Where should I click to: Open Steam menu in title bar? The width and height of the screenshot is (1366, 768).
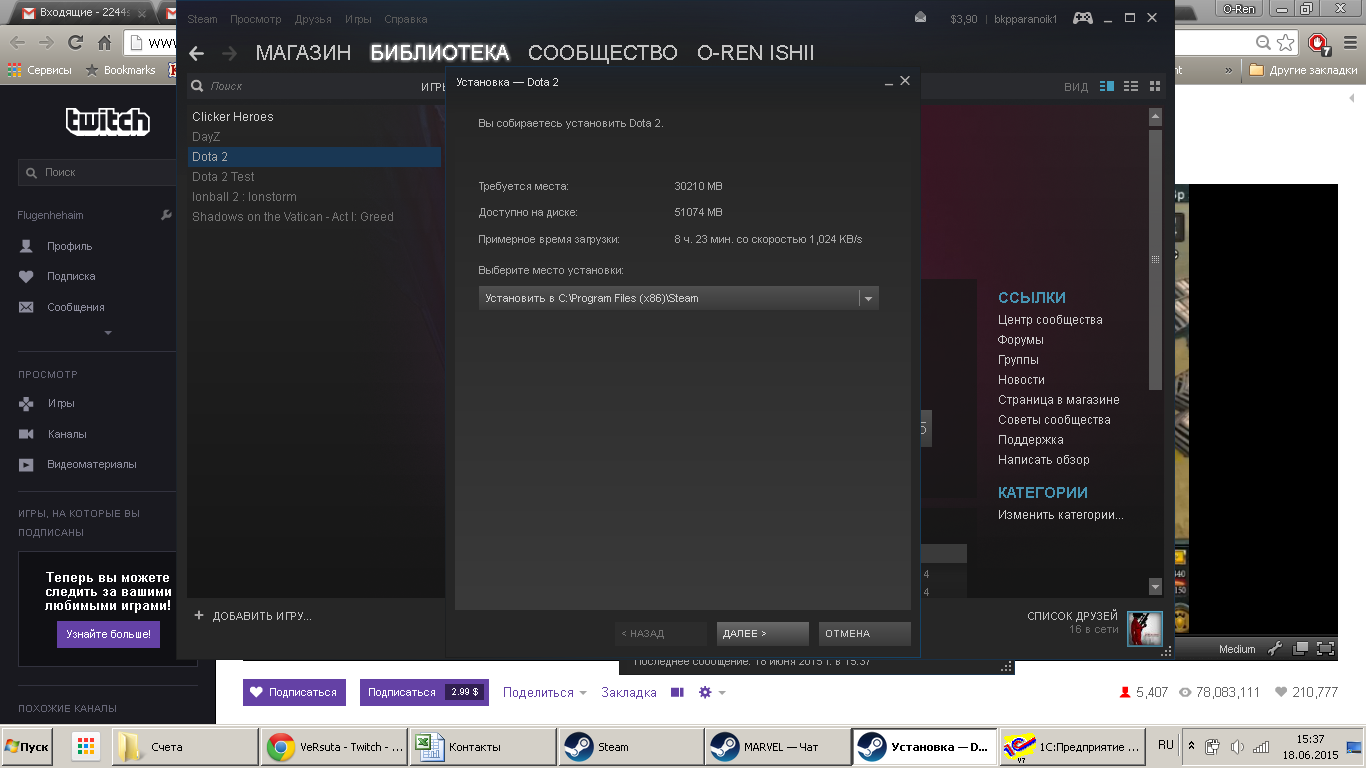202,19
